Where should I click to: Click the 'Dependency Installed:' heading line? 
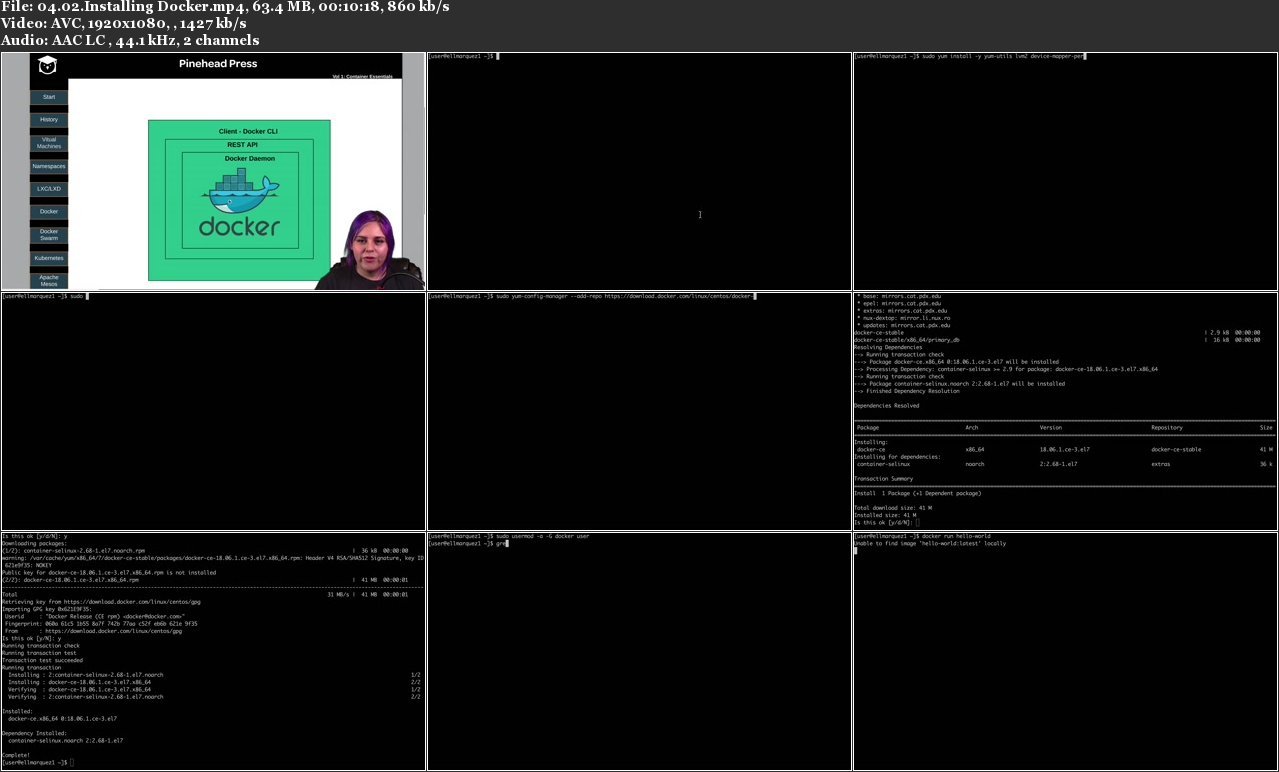34,733
